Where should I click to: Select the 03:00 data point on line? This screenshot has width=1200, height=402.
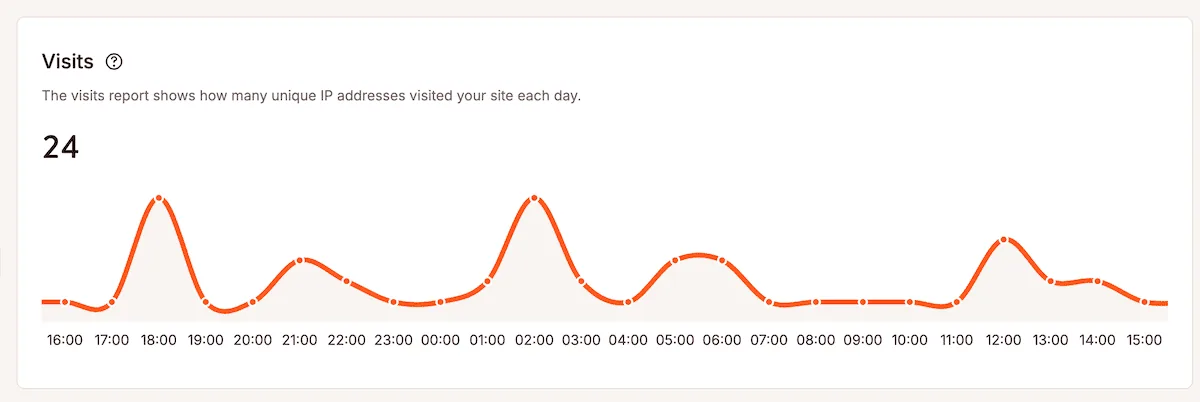[x=581, y=282]
